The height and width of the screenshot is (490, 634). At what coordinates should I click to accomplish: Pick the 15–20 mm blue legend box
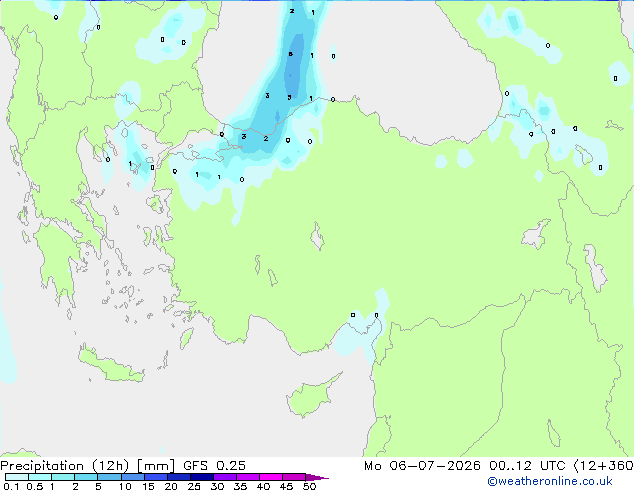pos(156,477)
